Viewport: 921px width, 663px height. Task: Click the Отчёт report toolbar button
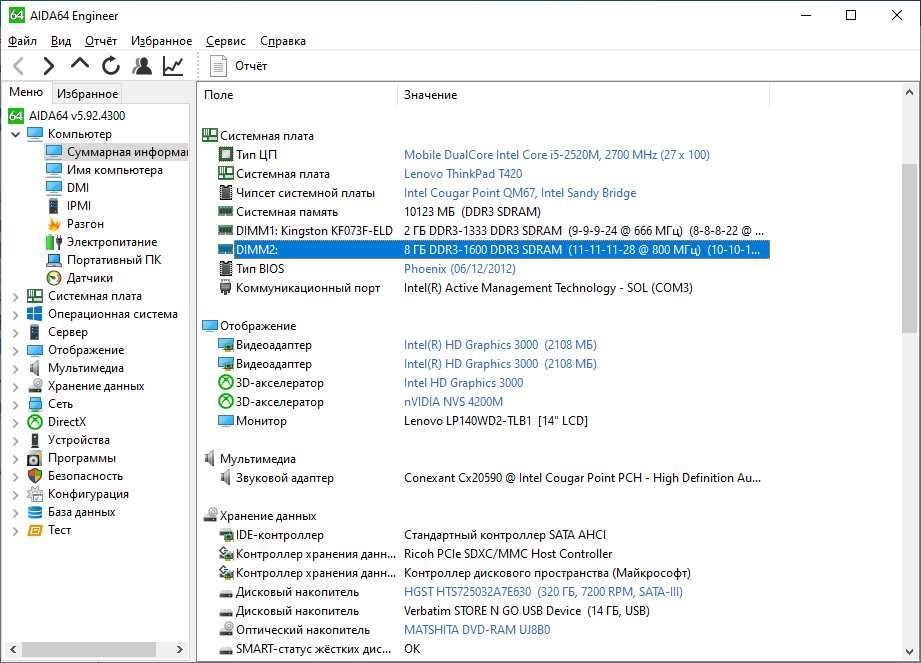click(238, 66)
